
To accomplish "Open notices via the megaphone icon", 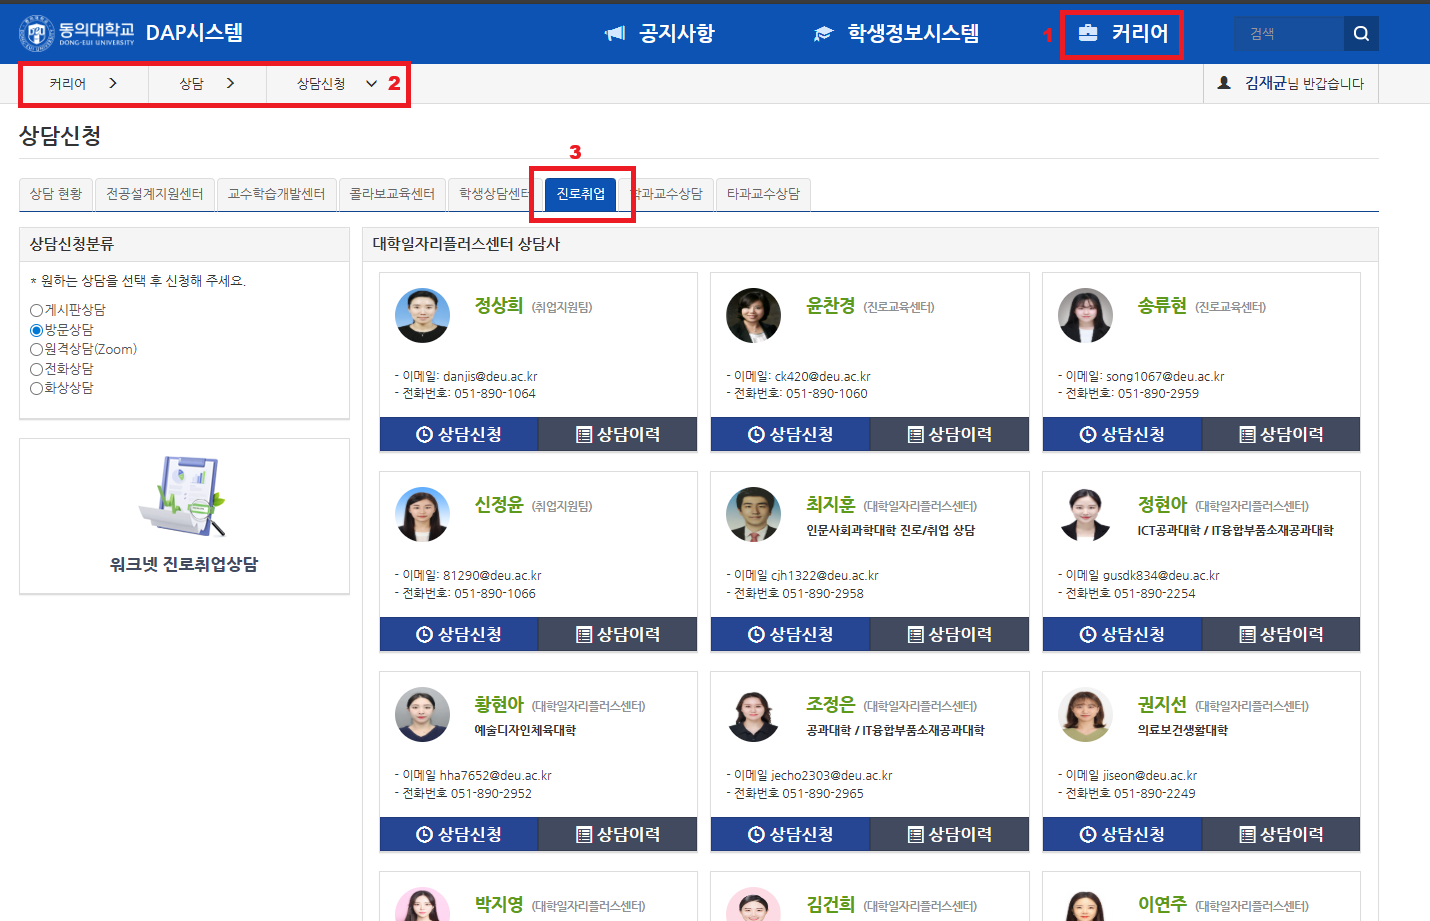I will click(615, 34).
